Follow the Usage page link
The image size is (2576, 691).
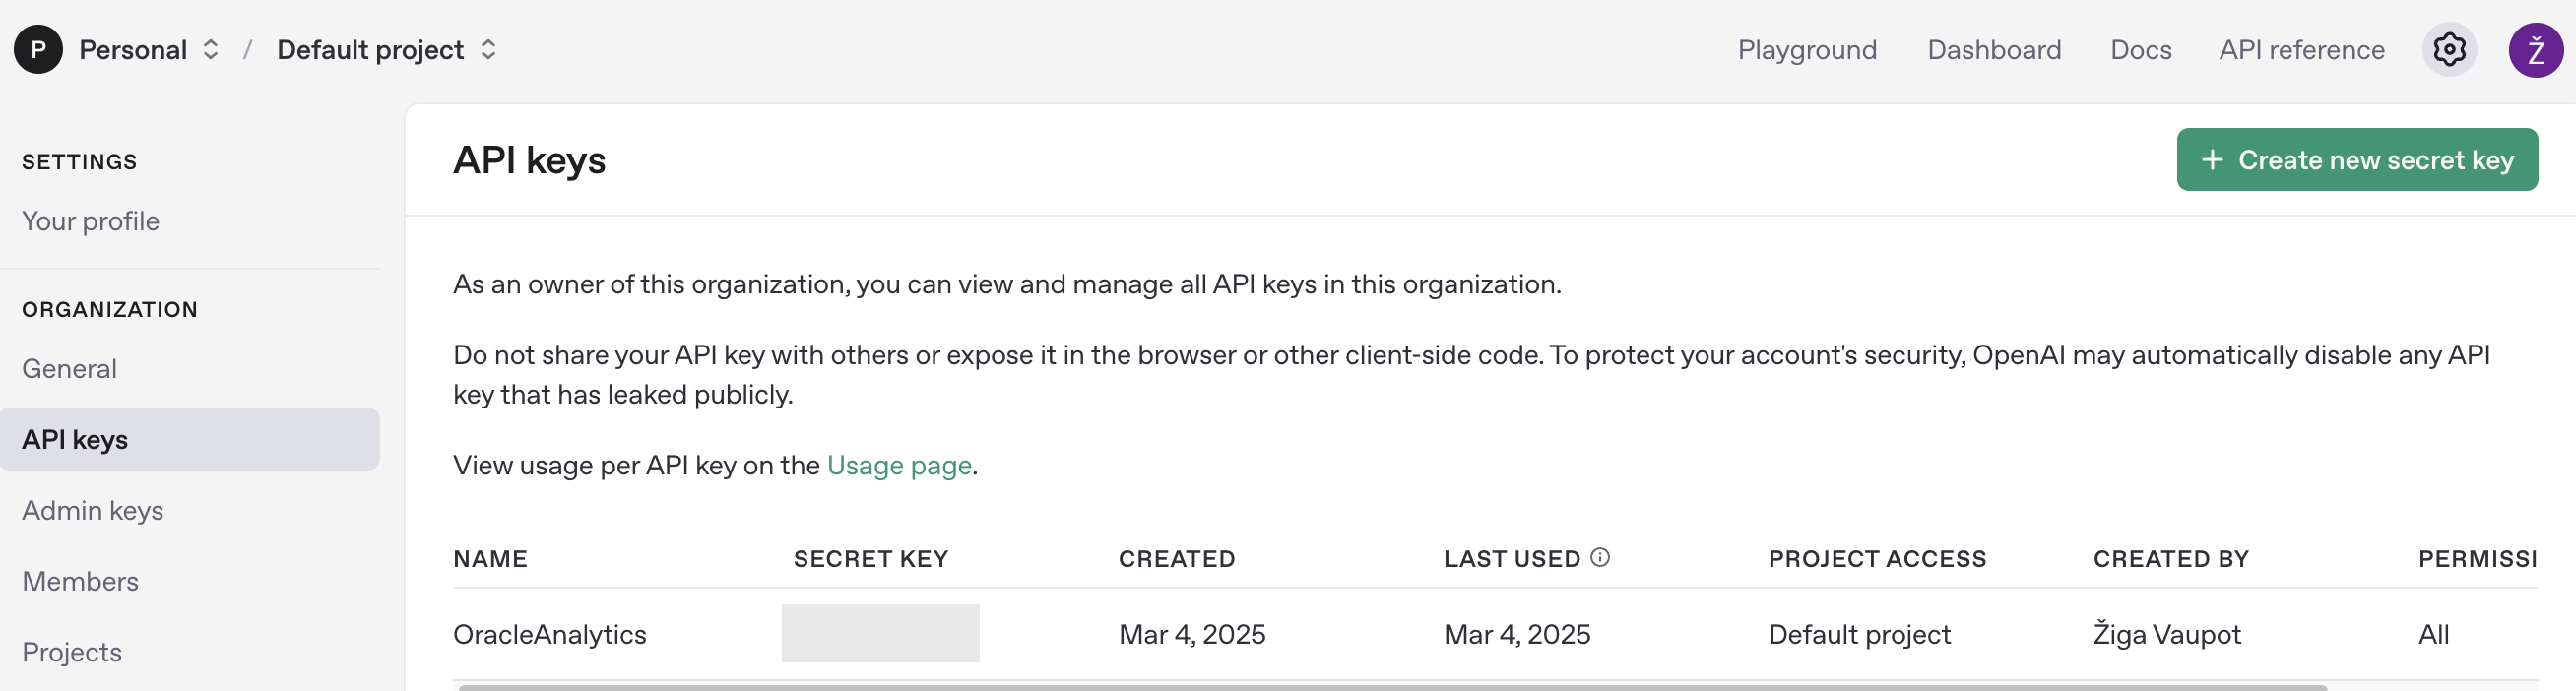[898, 465]
